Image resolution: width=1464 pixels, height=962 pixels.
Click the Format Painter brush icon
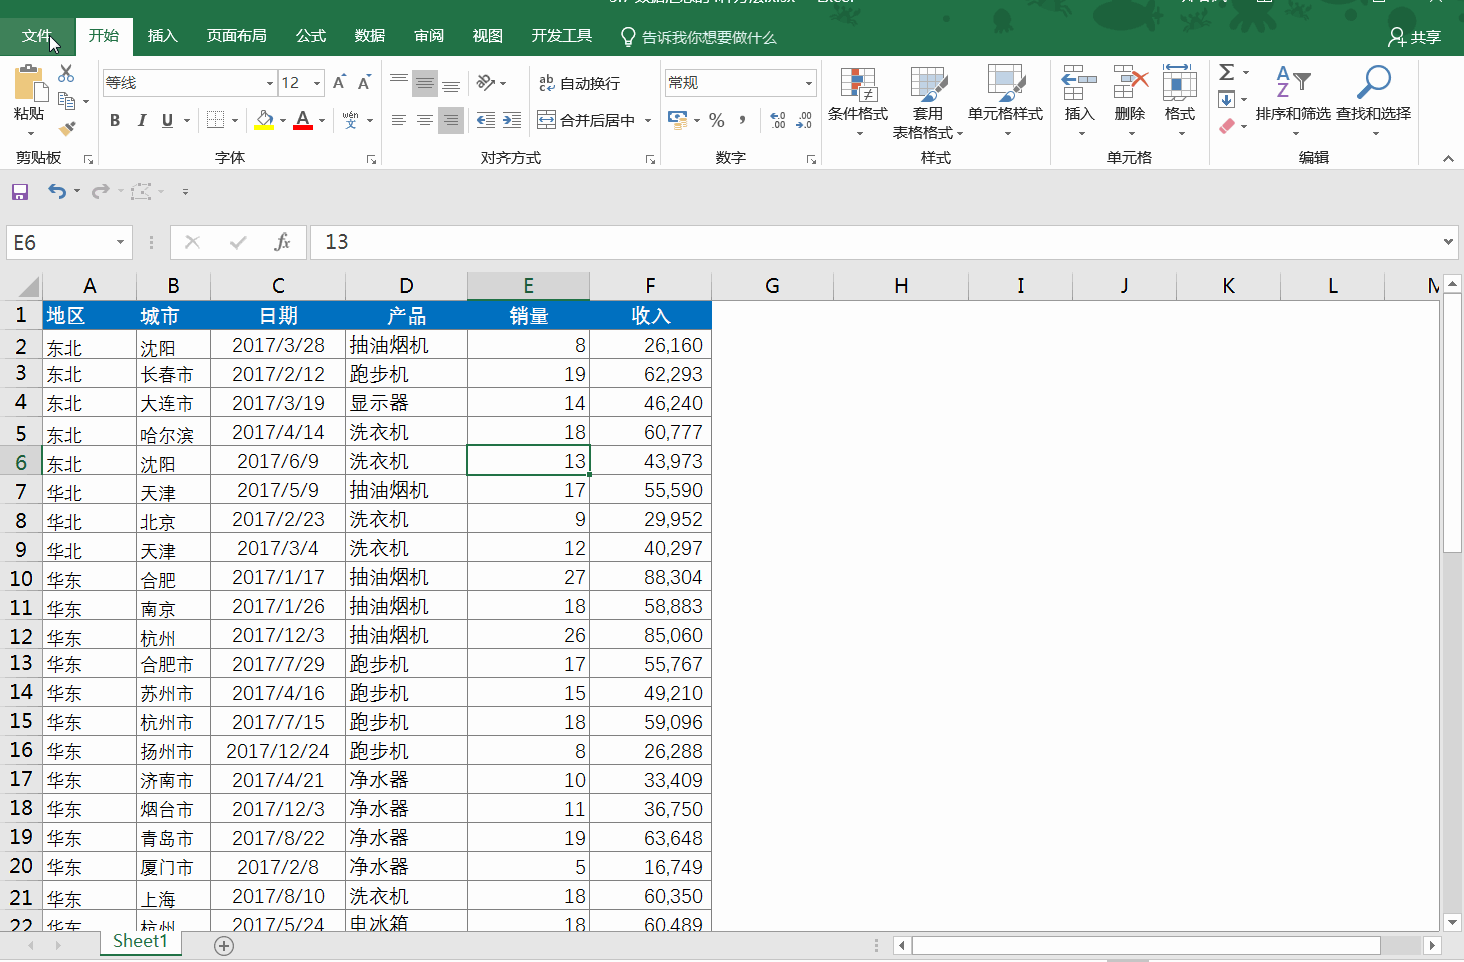66,128
